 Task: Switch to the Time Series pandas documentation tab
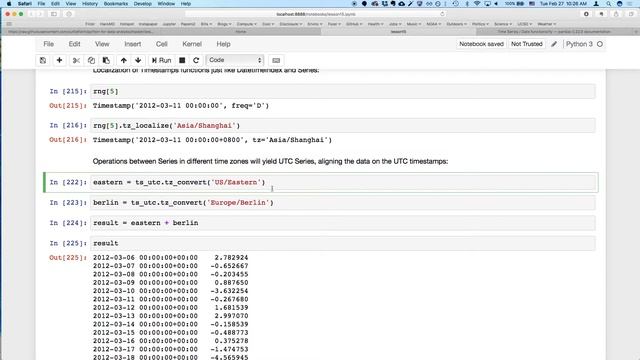point(554,31)
